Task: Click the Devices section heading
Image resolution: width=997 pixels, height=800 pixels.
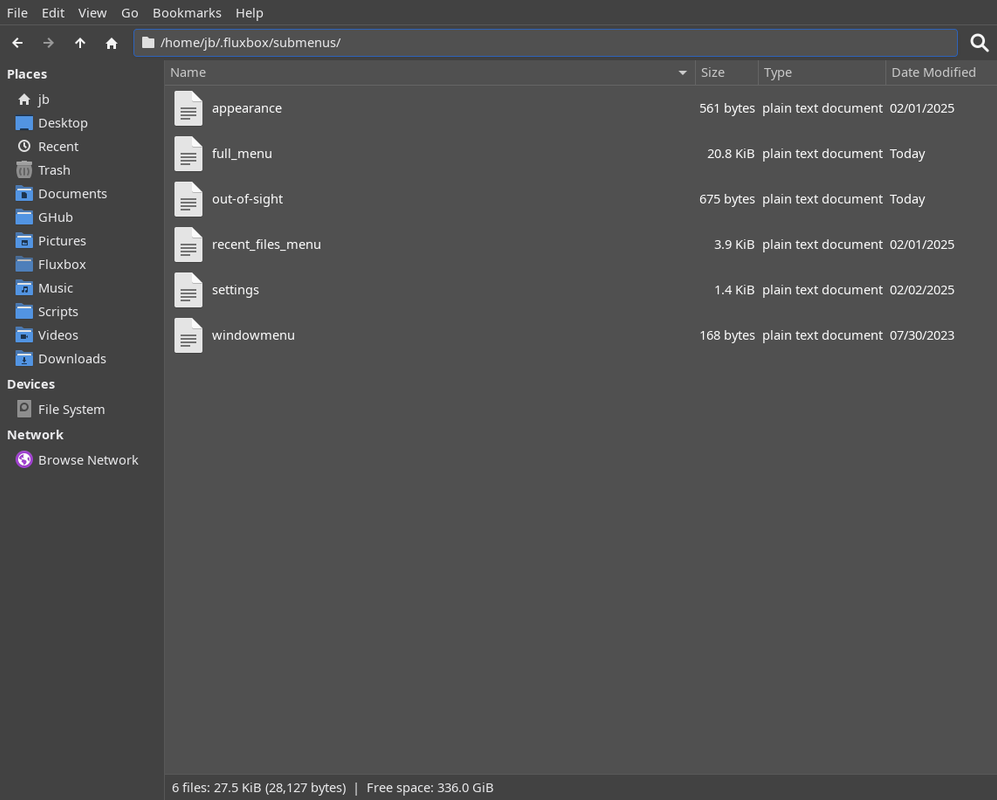Action: click(x=31, y=384)
